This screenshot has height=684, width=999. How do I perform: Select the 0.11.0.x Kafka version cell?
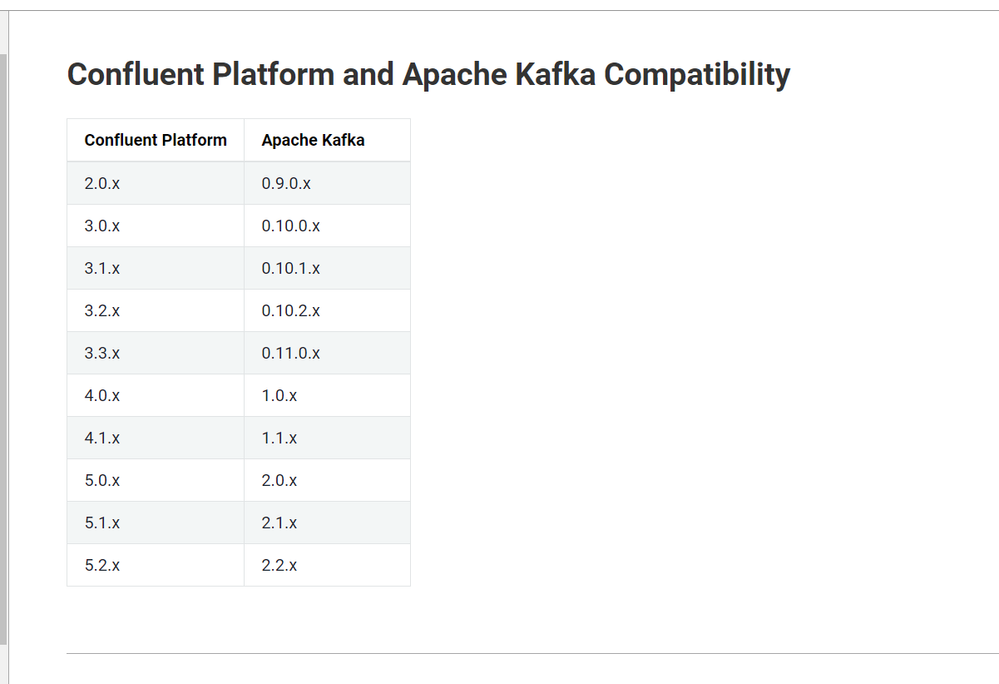(x=291, y=353)
